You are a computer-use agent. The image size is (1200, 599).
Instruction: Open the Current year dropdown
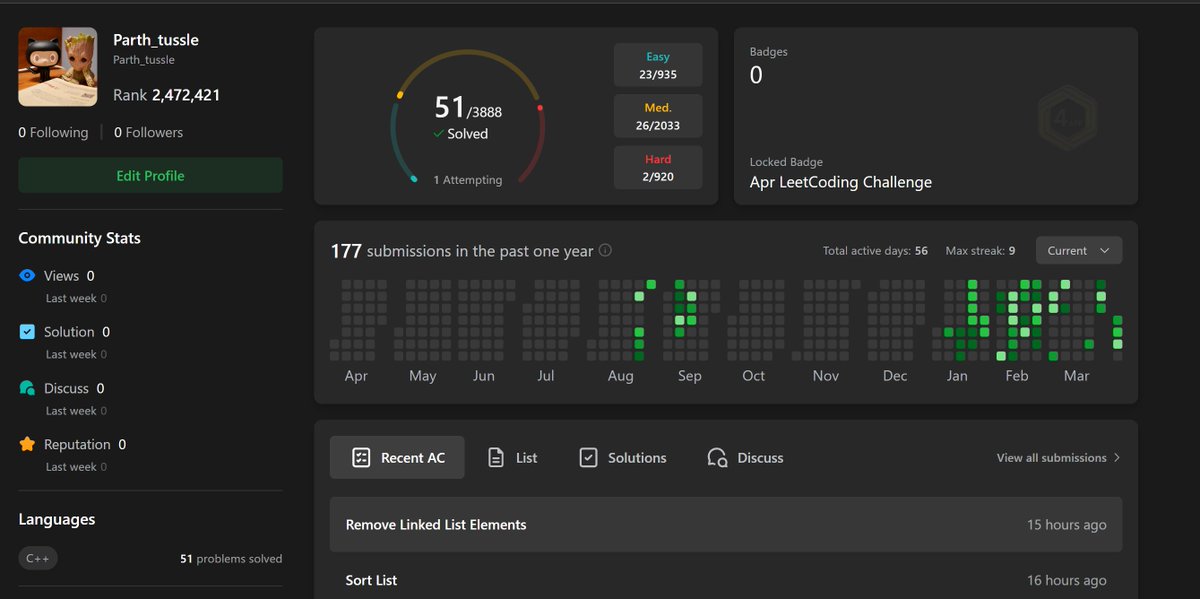pos(1079,250)
